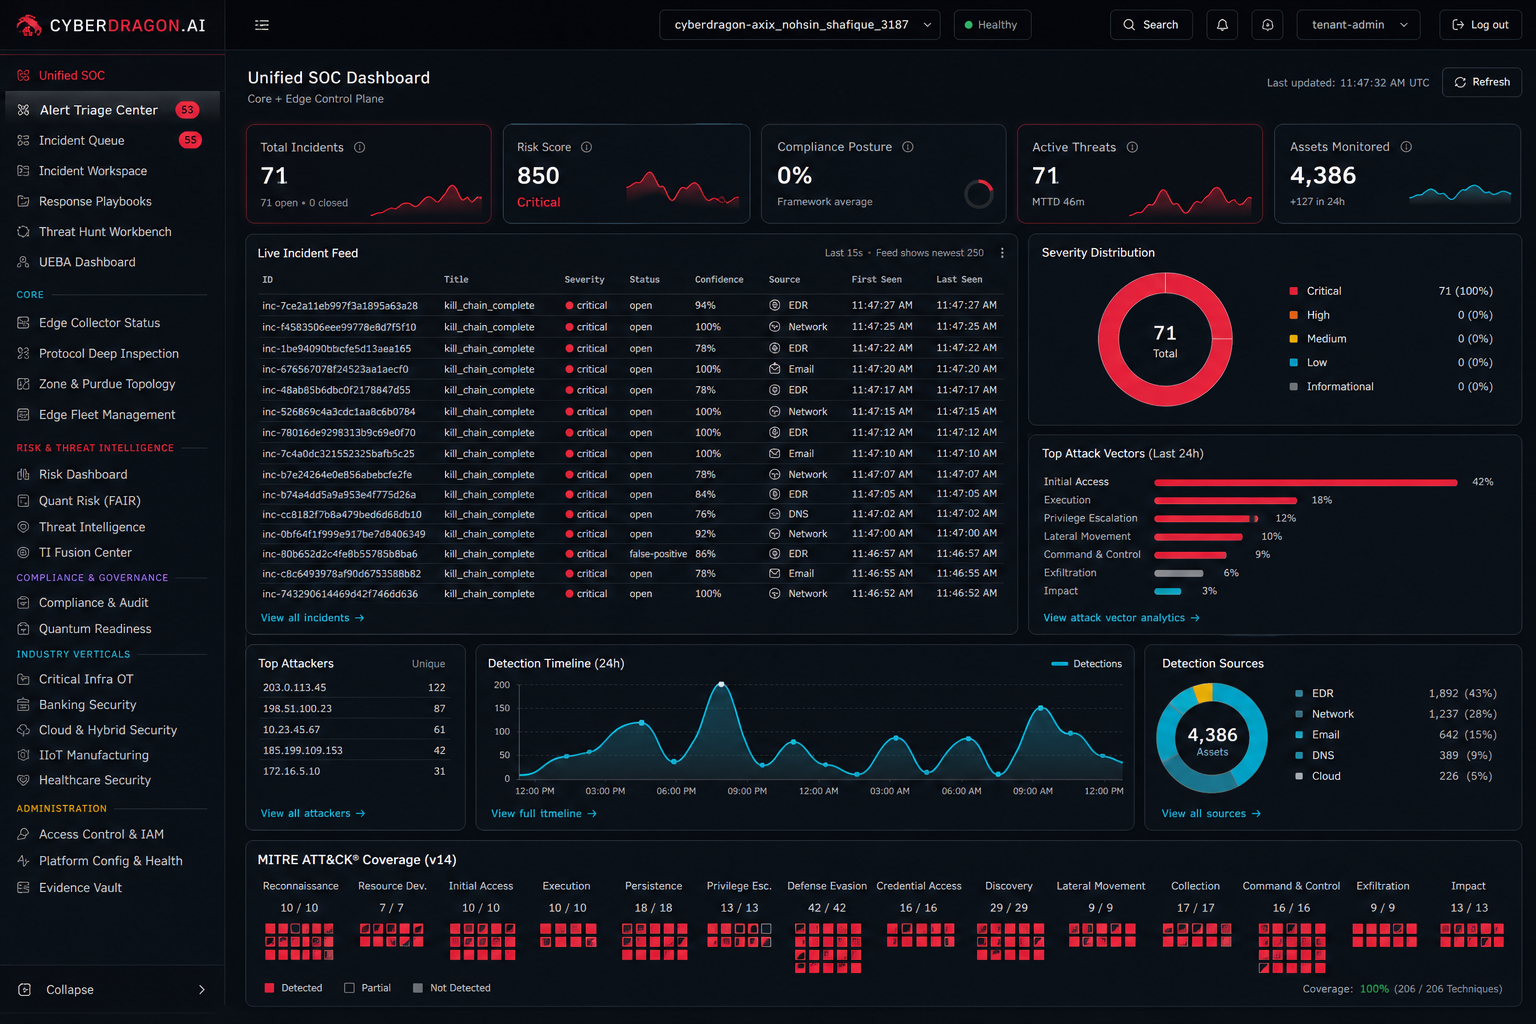
Task: Click the Evidence Vault sidebar icon
Action: pos(23,888)
